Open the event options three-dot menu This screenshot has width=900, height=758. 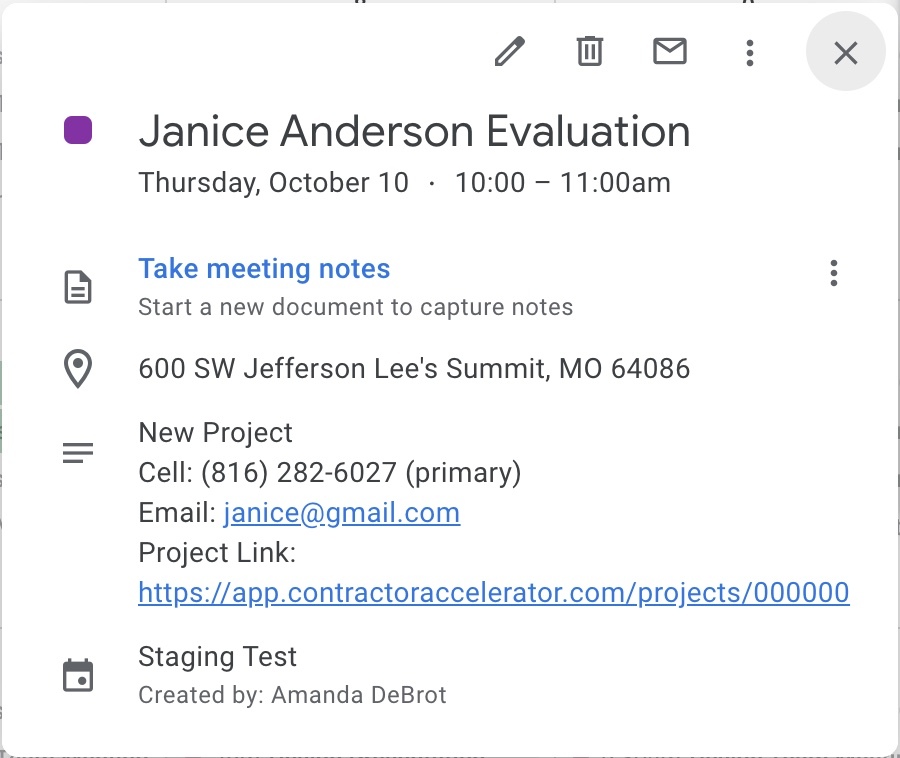[x=749, y=53]
